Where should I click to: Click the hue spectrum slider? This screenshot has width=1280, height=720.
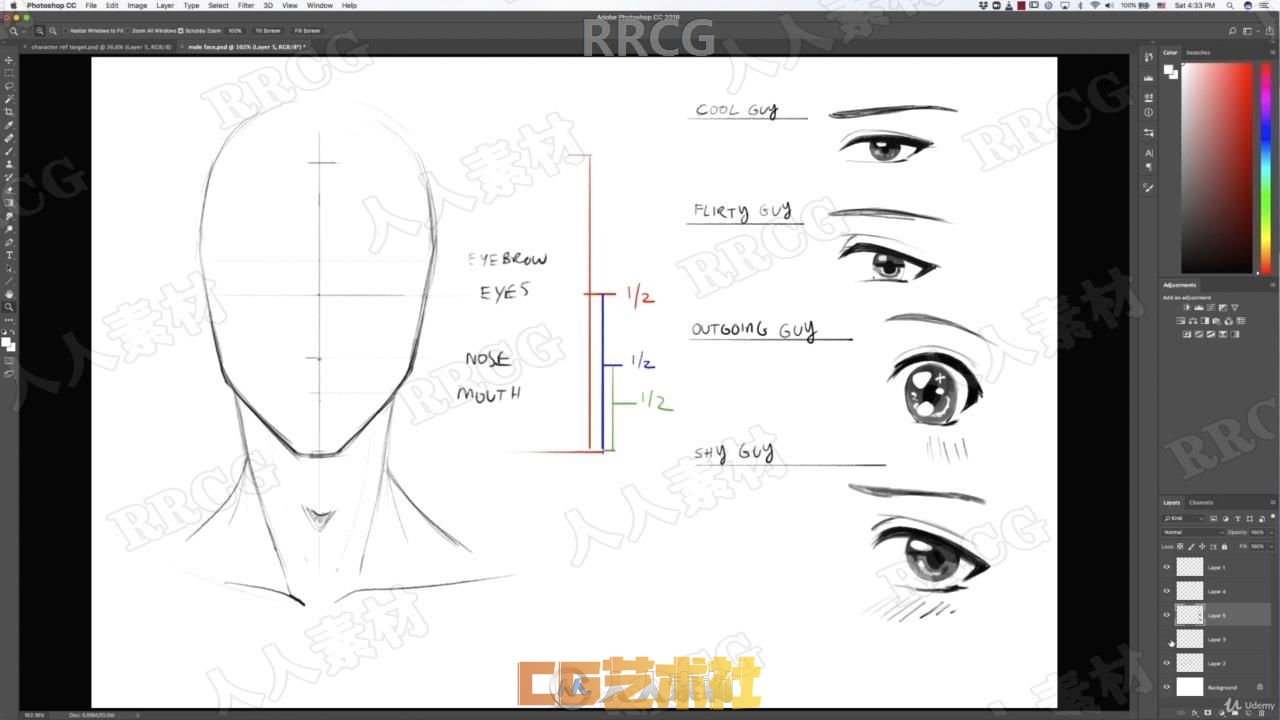[1266, 167]
